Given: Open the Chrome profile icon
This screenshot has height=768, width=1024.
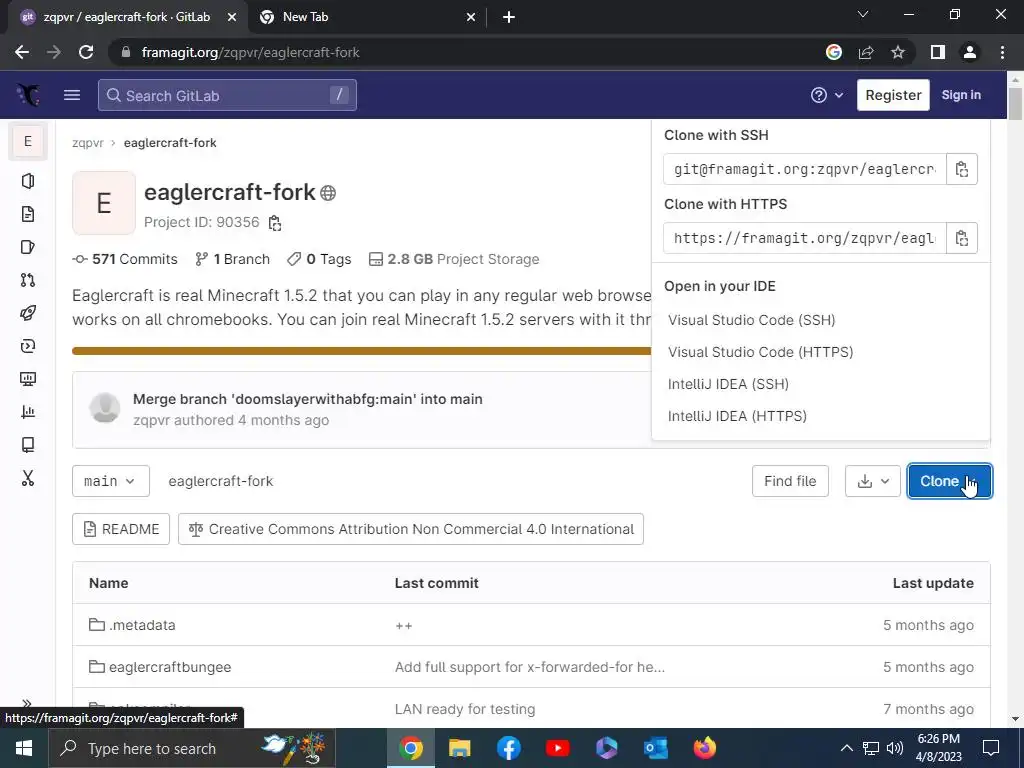Looking at the screenshot, I should point(970,52).
